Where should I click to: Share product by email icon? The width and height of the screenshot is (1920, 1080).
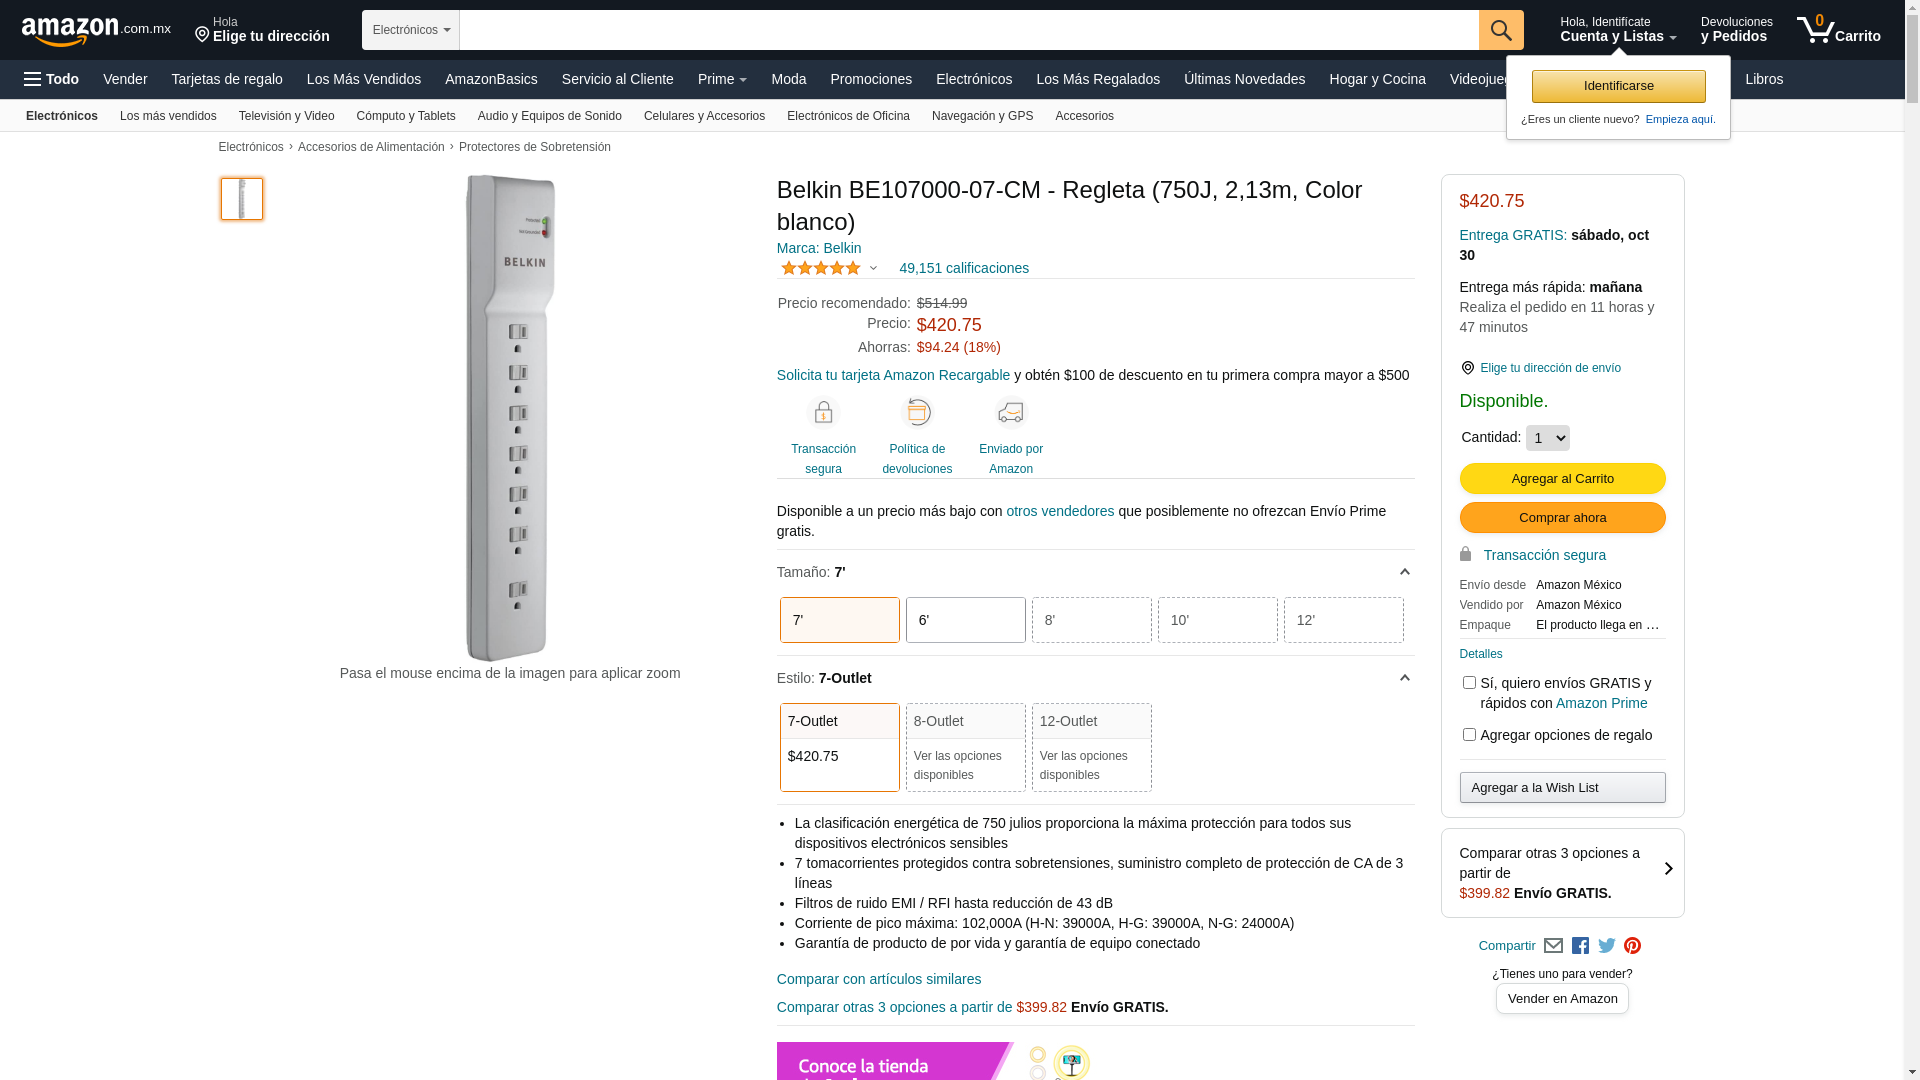[1553, 946]
